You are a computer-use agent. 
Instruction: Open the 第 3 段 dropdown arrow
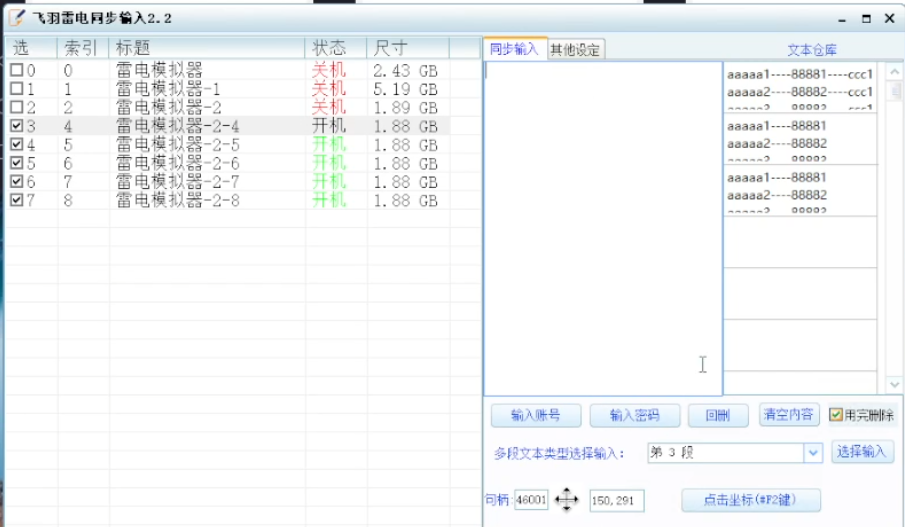pos(812,453)
